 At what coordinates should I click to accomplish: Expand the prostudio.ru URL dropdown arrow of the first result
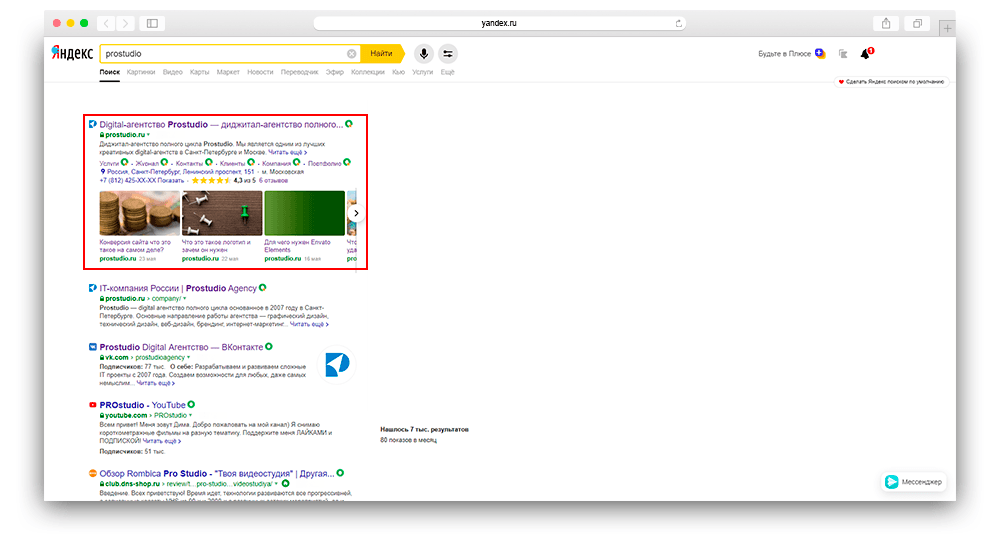pos(149,135)
